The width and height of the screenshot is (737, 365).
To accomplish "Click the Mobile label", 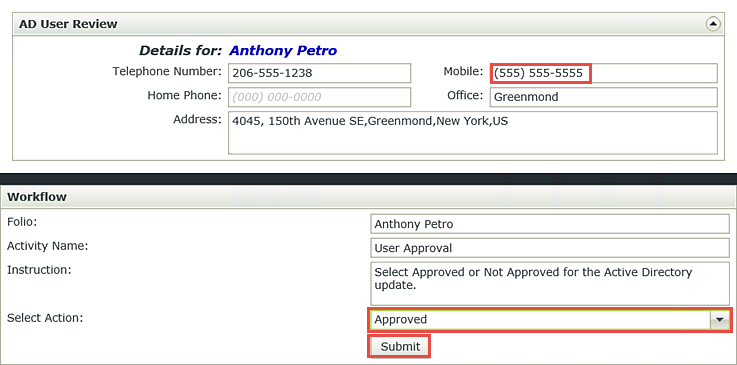I will click(x=463, y=72).
